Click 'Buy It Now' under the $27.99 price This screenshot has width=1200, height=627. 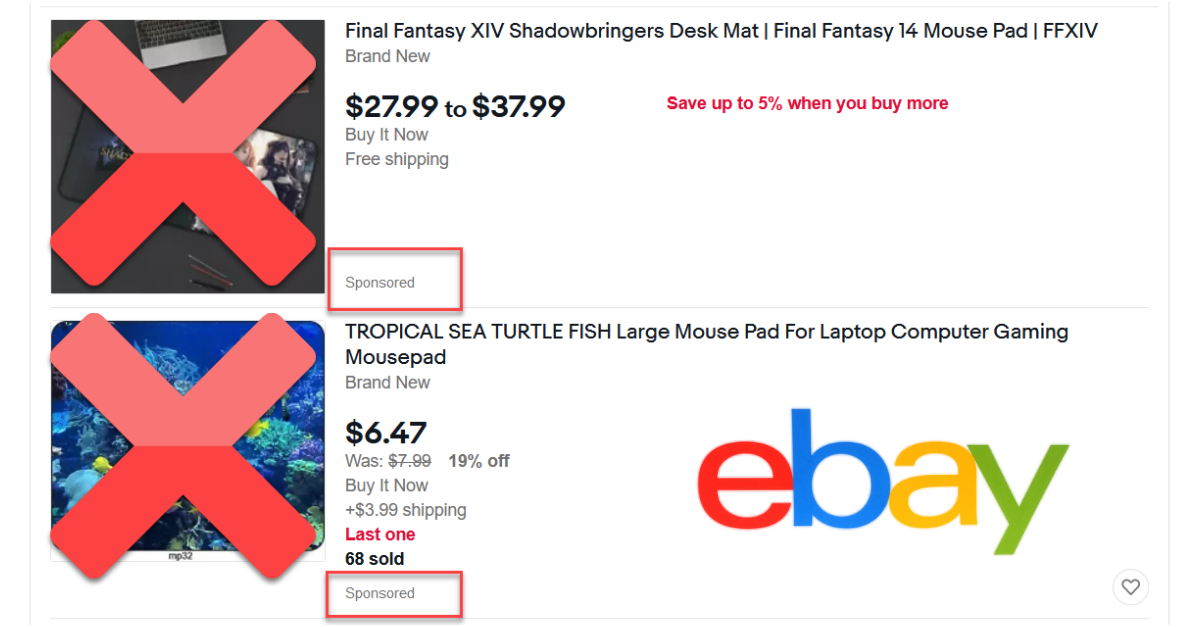387,134
